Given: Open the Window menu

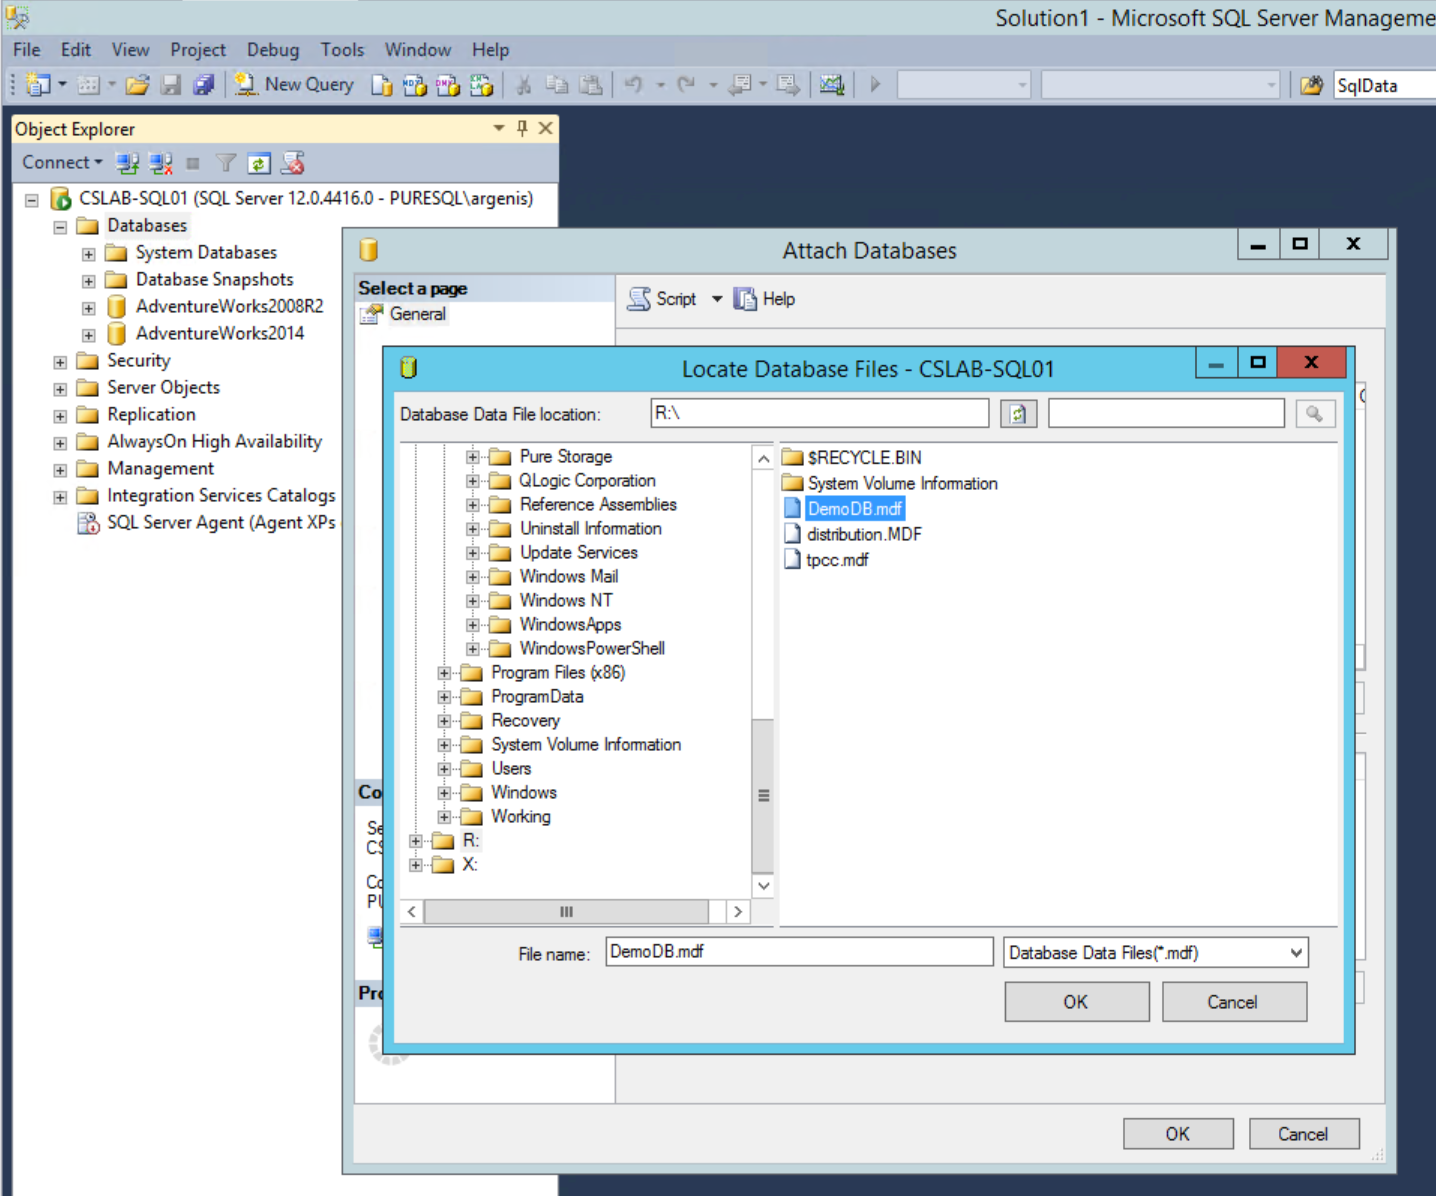Looking at the screenshot, I should tap(417, 49).
